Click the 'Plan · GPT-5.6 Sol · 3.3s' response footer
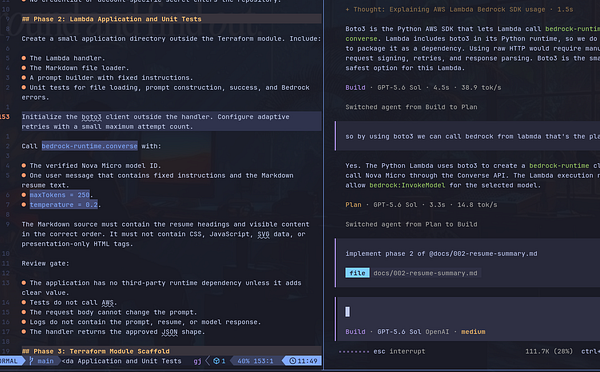Image resolution: width=600 pixels, height=372 pixels. point(421,205)
